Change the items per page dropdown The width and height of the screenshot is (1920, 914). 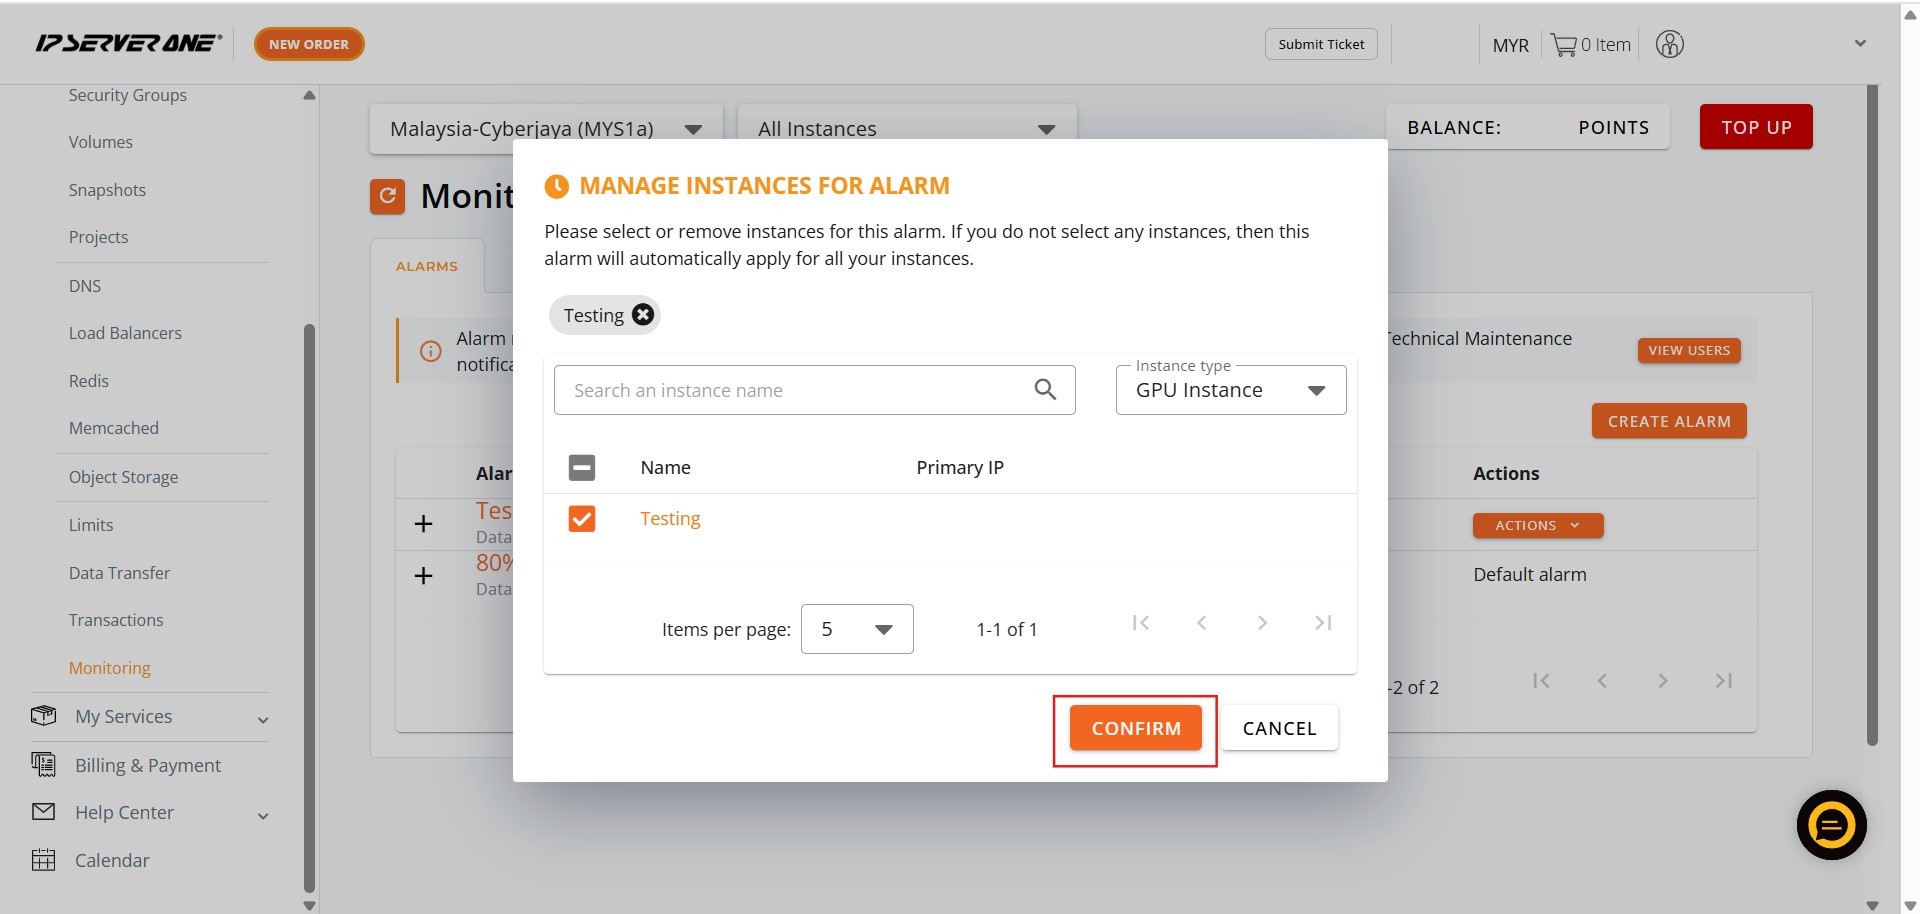856,629
